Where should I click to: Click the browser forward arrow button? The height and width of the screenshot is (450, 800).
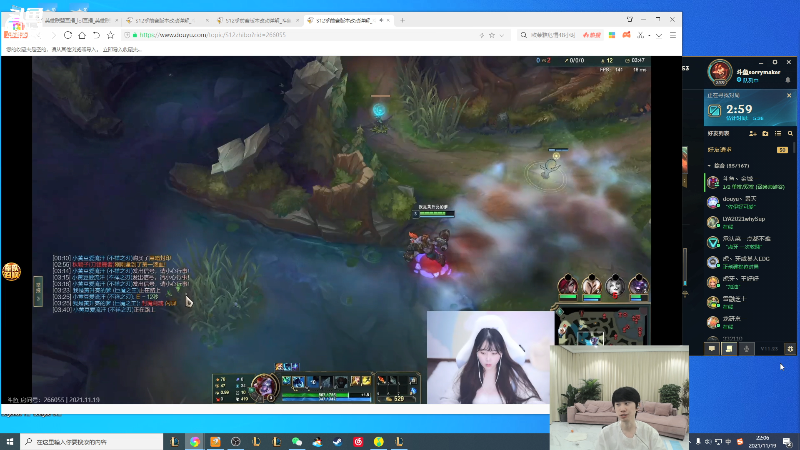point(53,35)
